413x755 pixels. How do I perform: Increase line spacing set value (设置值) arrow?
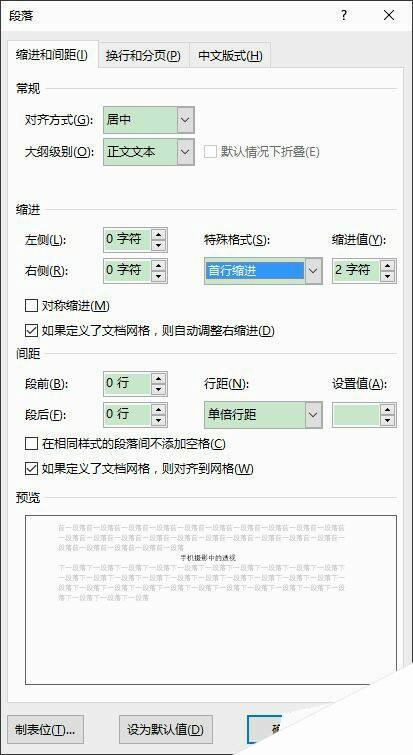[x=387, y=410]
